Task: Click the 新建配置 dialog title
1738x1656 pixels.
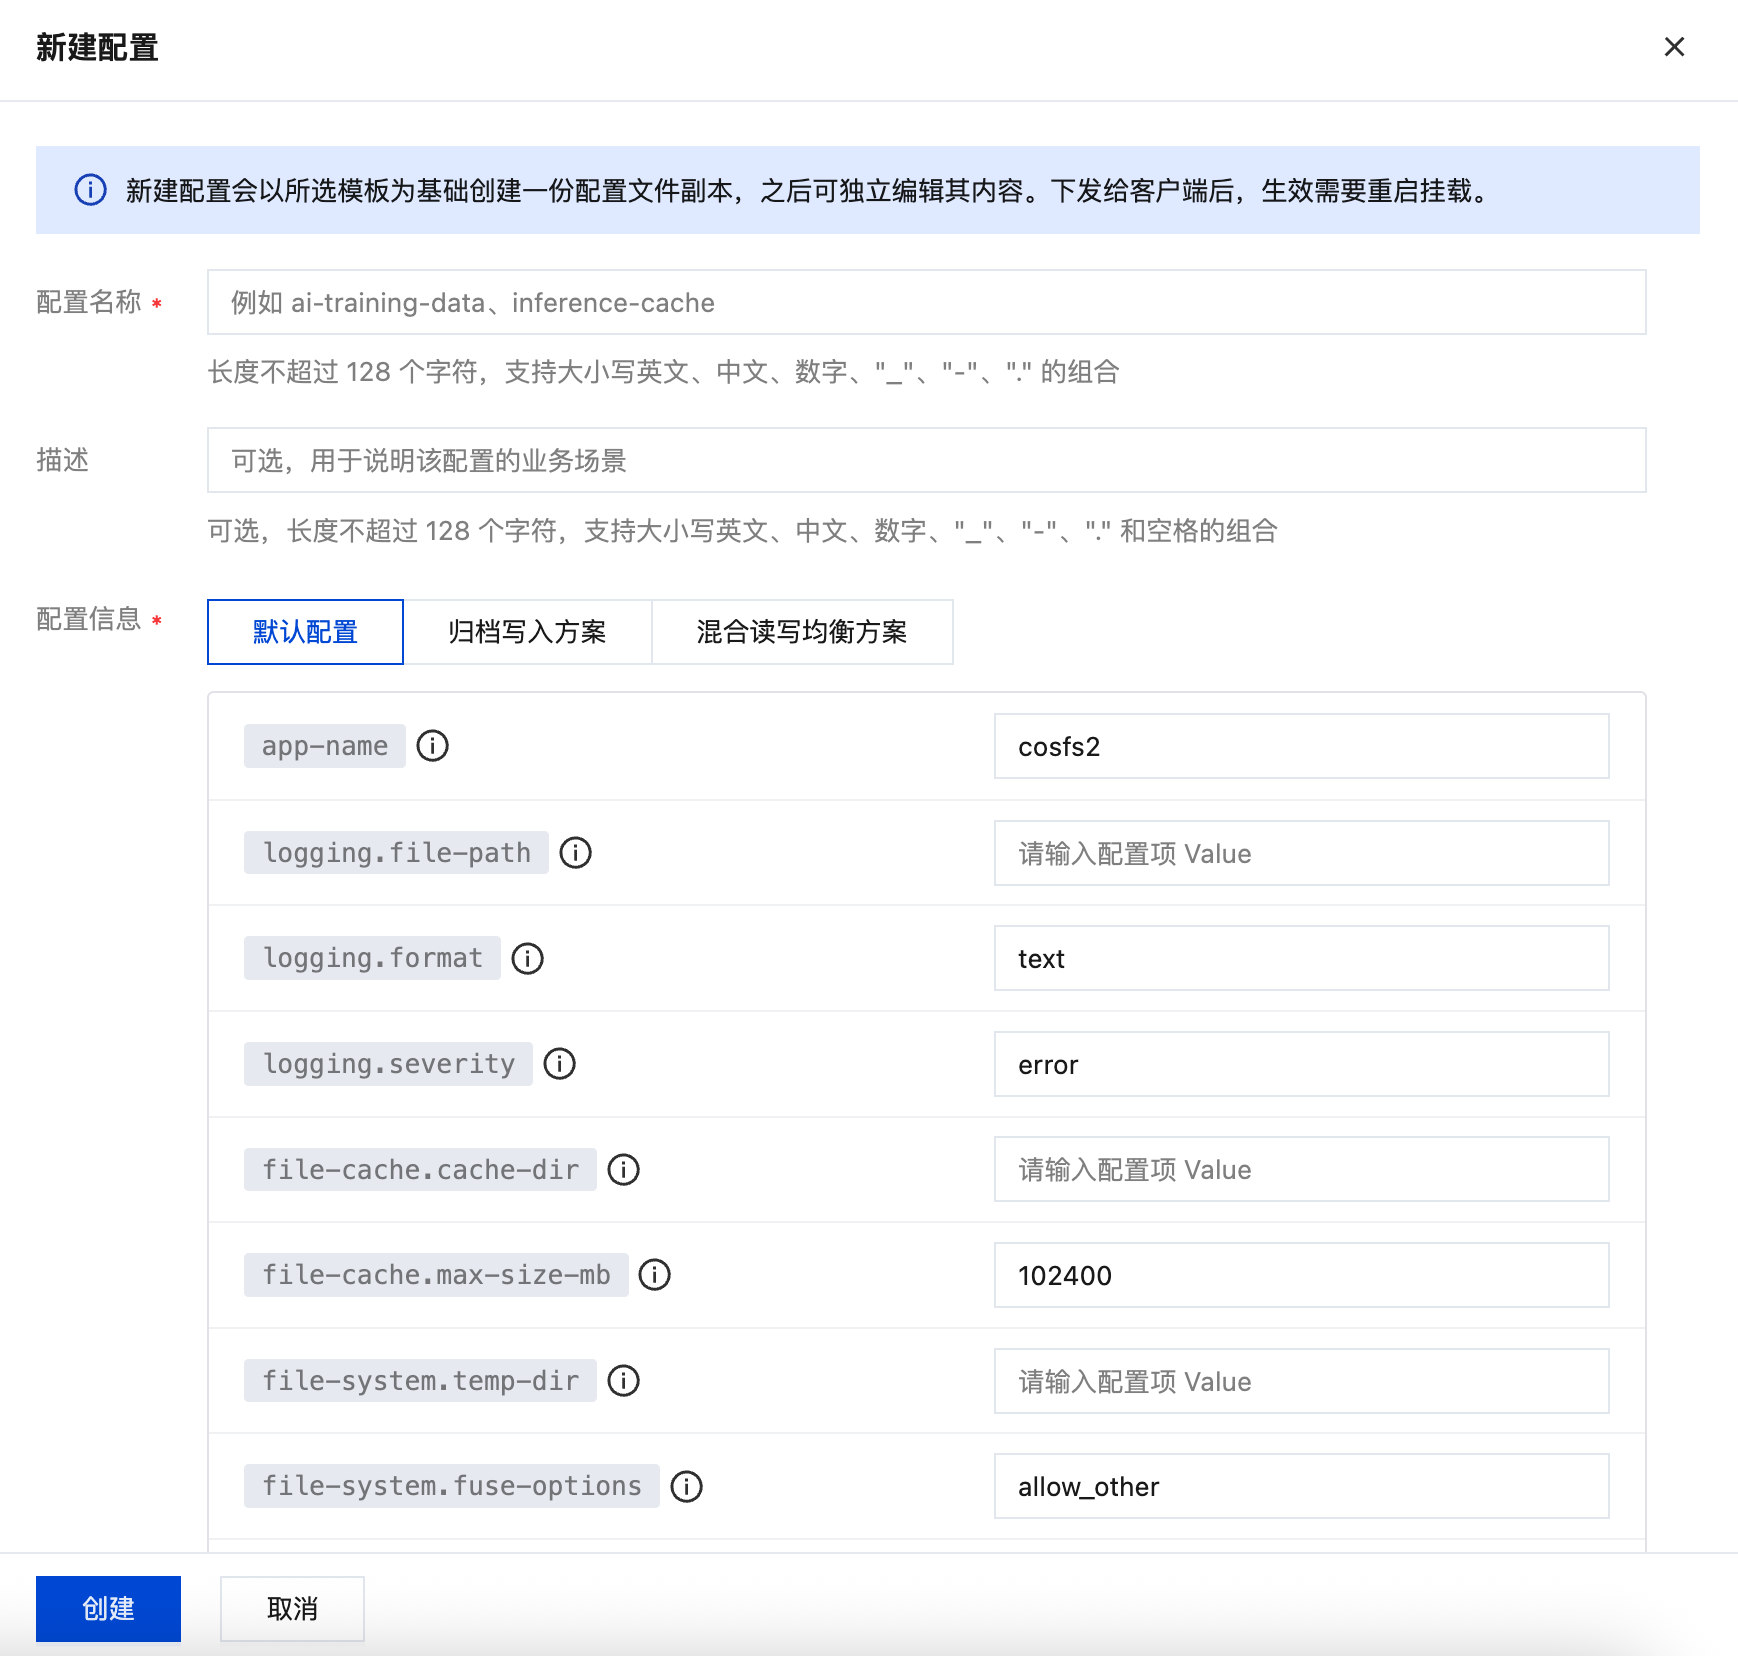Action: tap(97, 47)
